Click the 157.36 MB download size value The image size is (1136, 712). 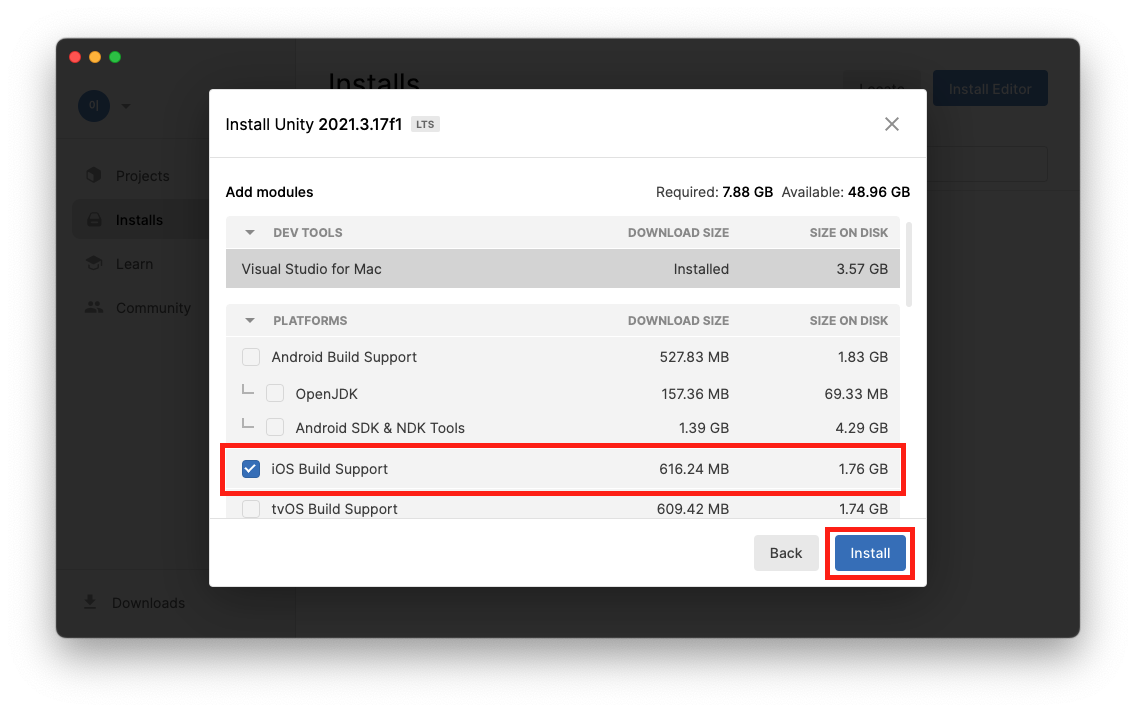click(x=695, y=394)
